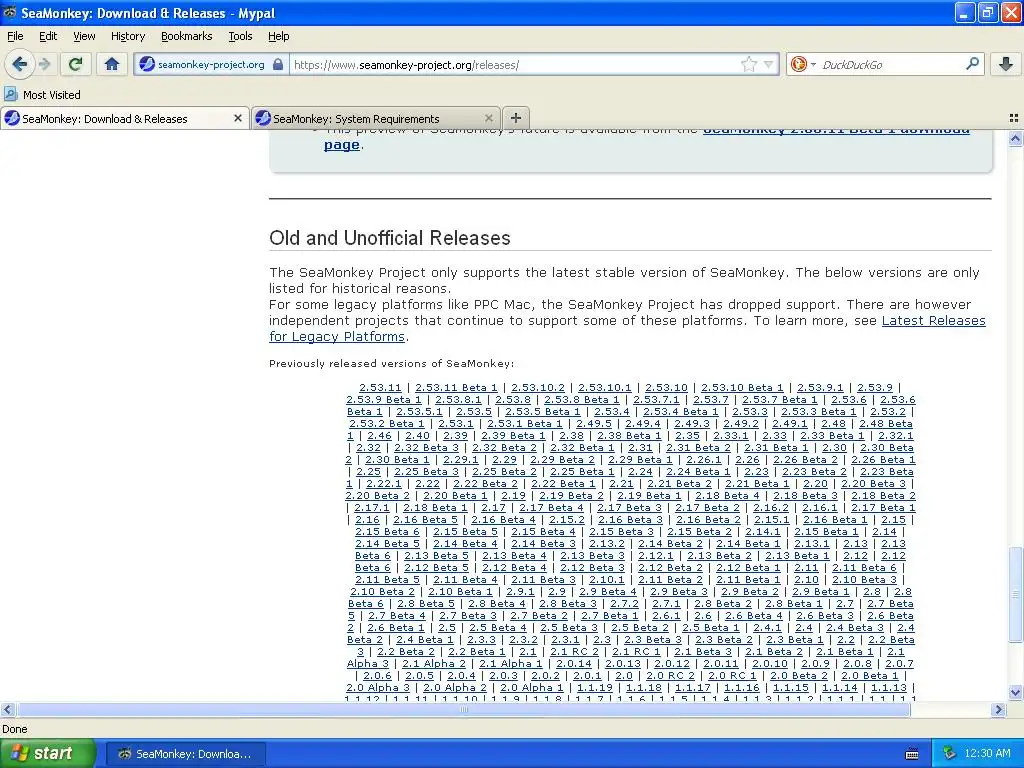Open the 2.53.9.1 release link

[820, 387]
